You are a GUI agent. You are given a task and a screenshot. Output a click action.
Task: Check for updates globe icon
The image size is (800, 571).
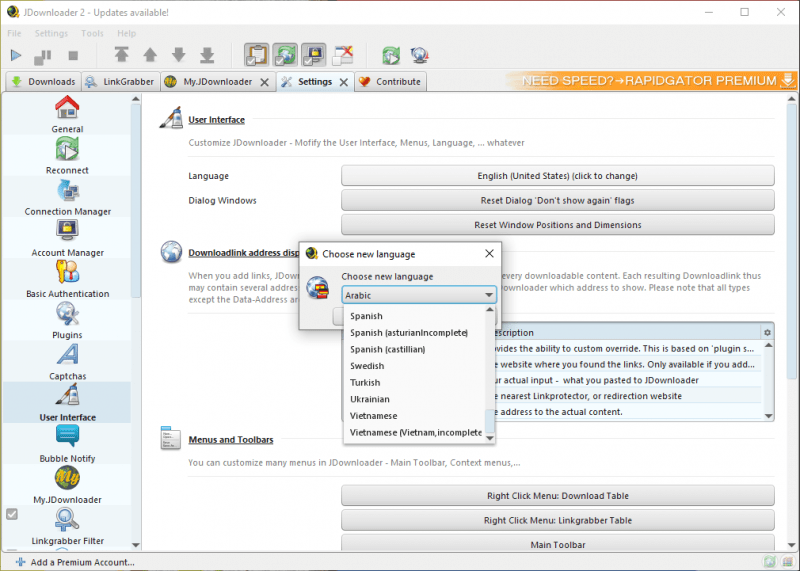point(419,55)
